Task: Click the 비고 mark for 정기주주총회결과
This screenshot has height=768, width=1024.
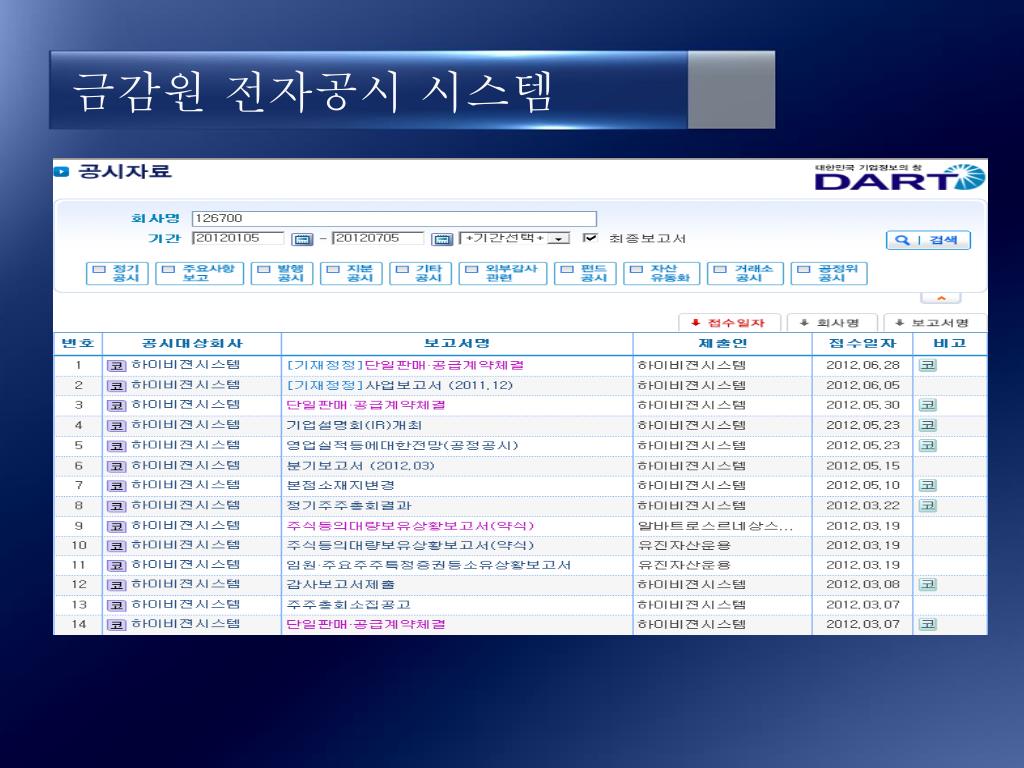Action: pyautogui.click(x=928, y=505)
